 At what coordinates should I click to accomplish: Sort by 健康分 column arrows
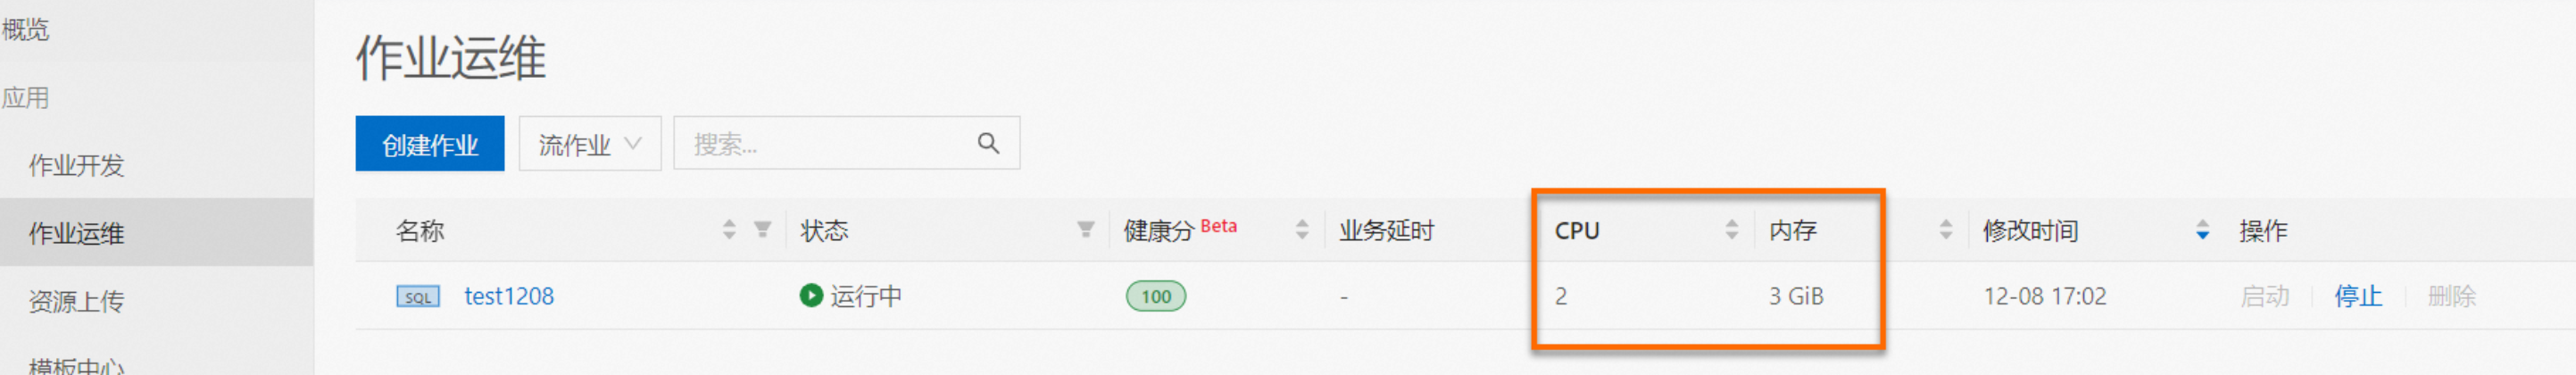click(1302, 230)
